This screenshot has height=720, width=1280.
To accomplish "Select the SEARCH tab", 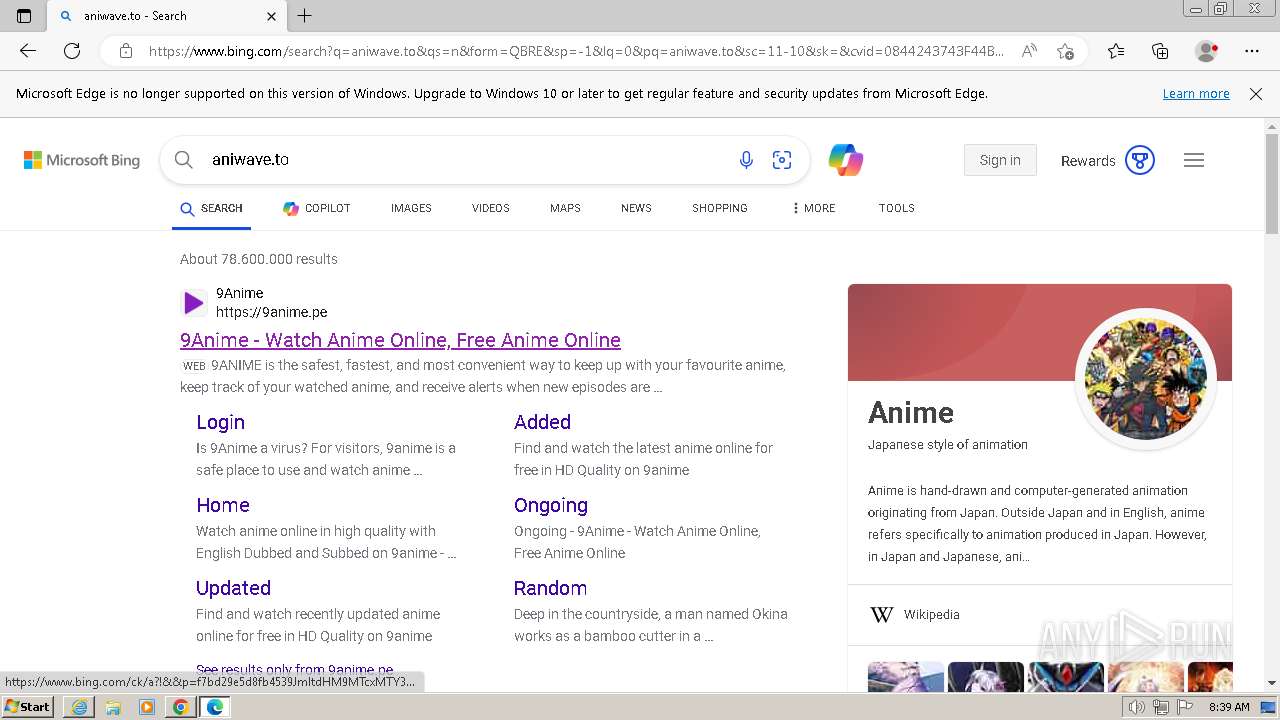I will click(211, 208).
